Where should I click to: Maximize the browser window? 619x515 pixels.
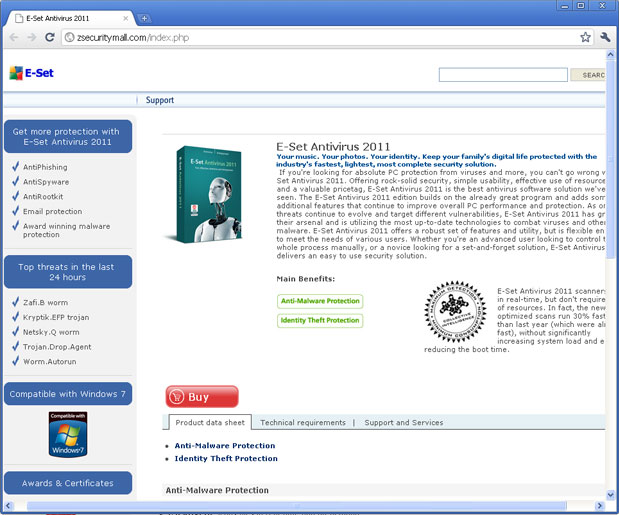pos(581,6)
